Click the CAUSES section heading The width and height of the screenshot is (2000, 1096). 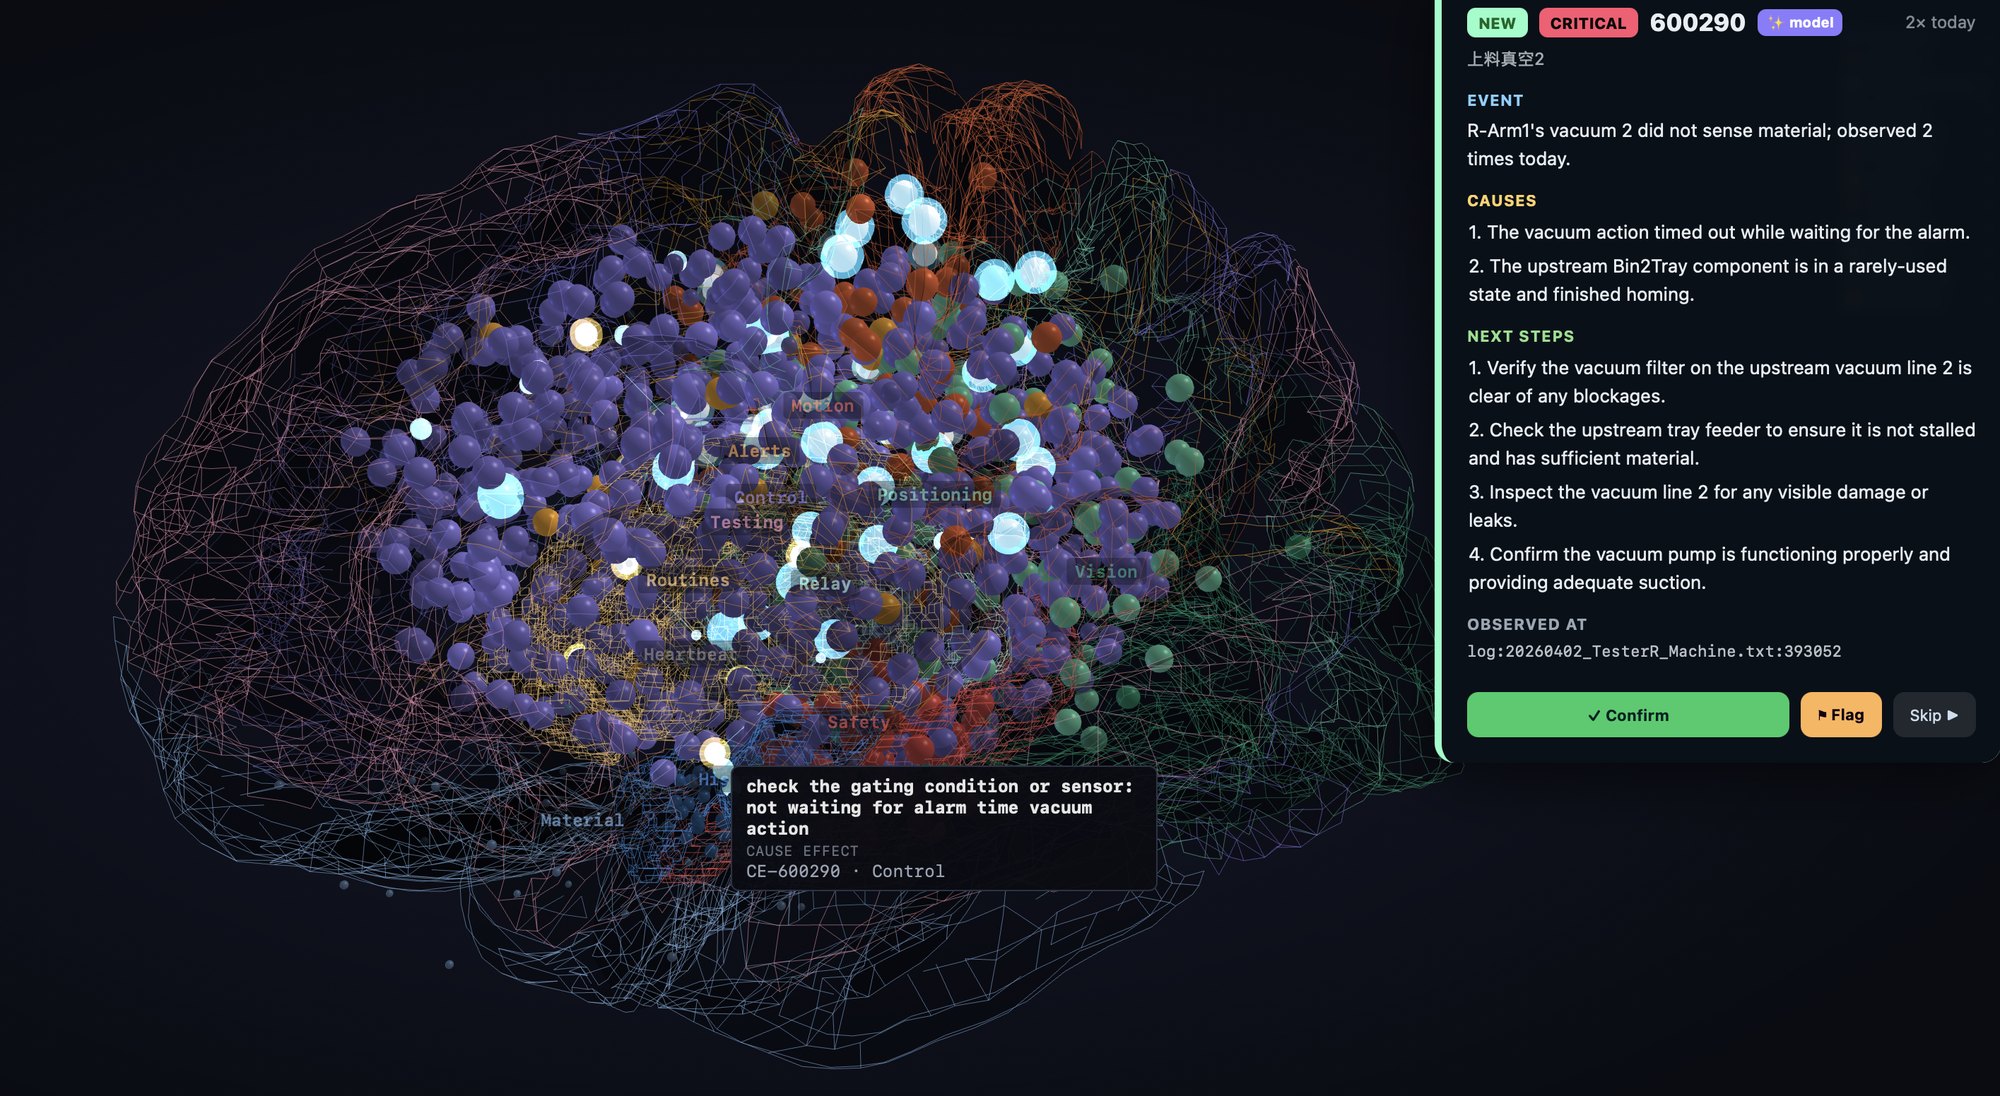pyautogui.click(x=1501, y=200)
